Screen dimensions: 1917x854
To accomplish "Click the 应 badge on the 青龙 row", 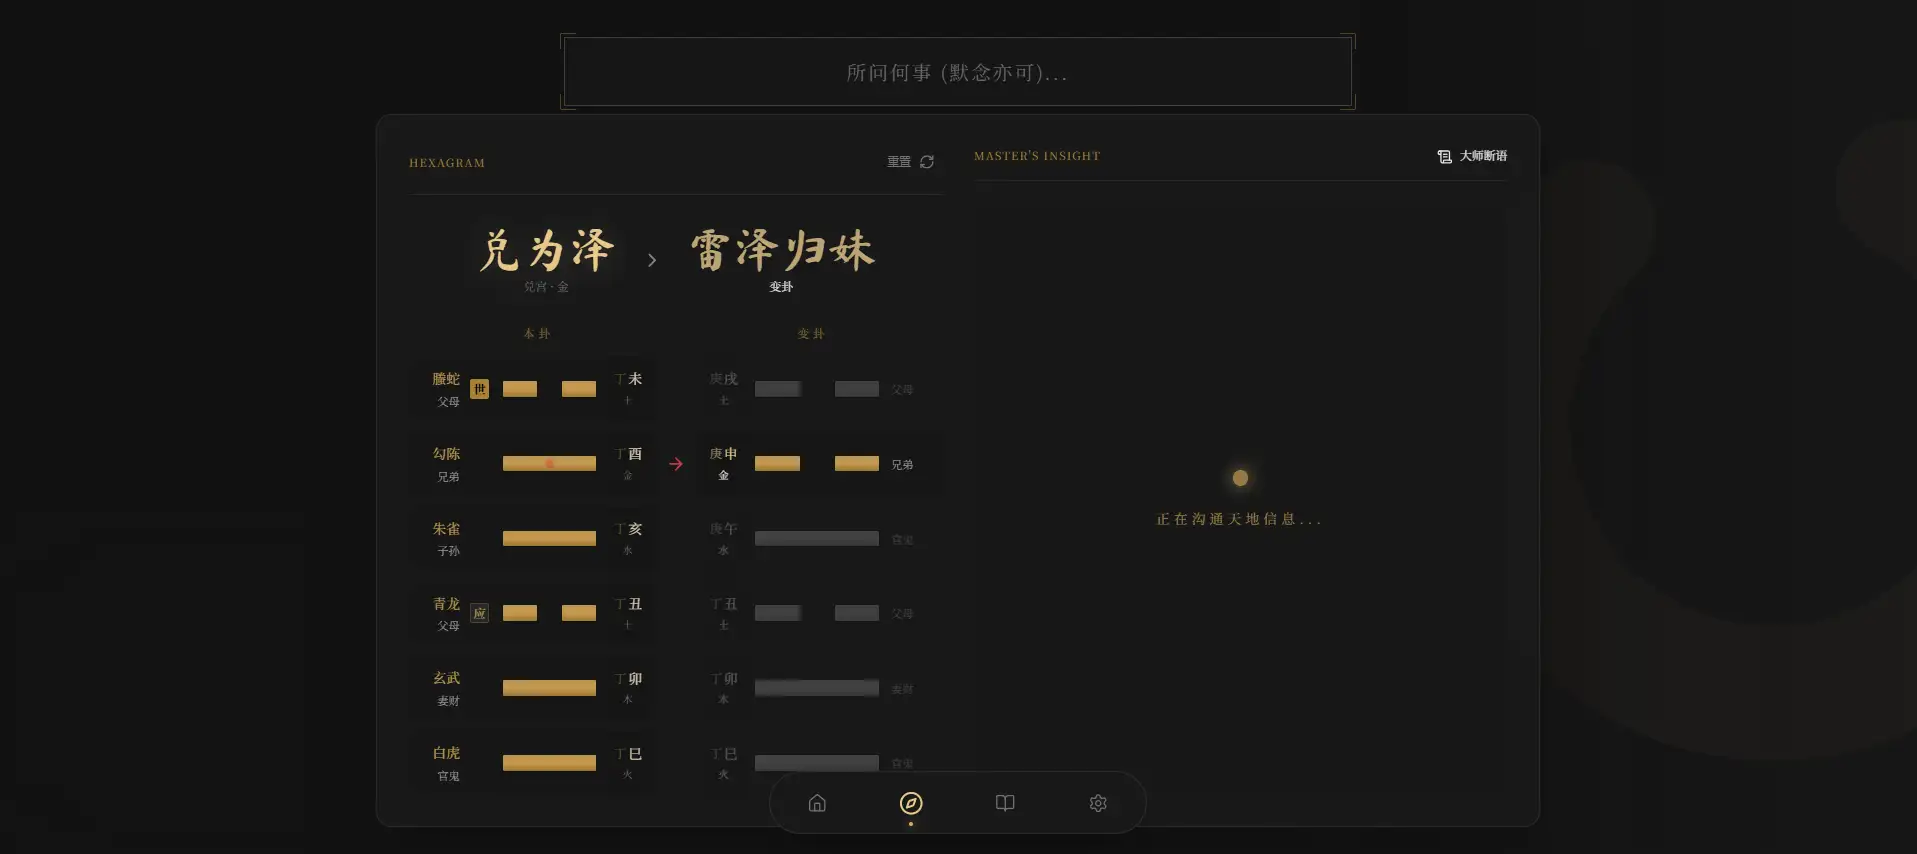I will point(480,613).
